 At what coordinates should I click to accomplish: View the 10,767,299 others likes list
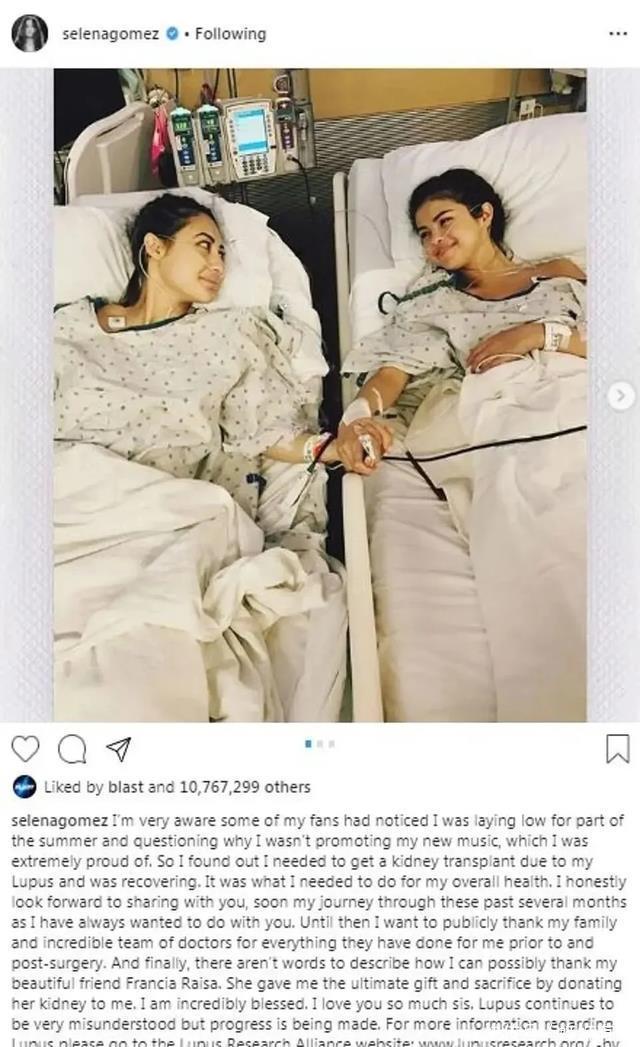tap(245, 787)
